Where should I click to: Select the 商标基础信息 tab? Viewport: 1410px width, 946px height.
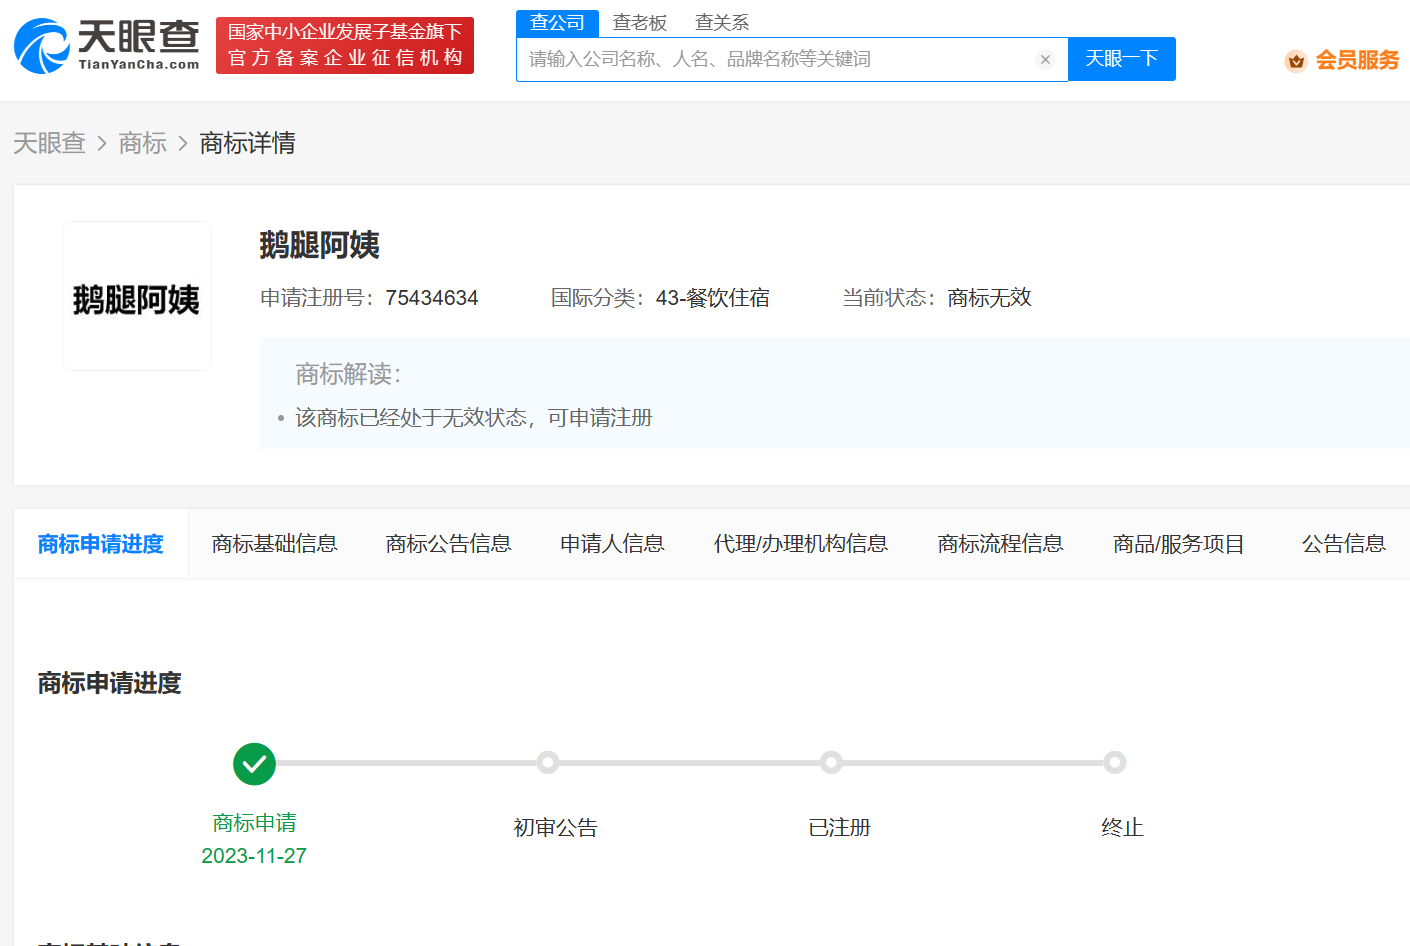[x=274, y=544]
